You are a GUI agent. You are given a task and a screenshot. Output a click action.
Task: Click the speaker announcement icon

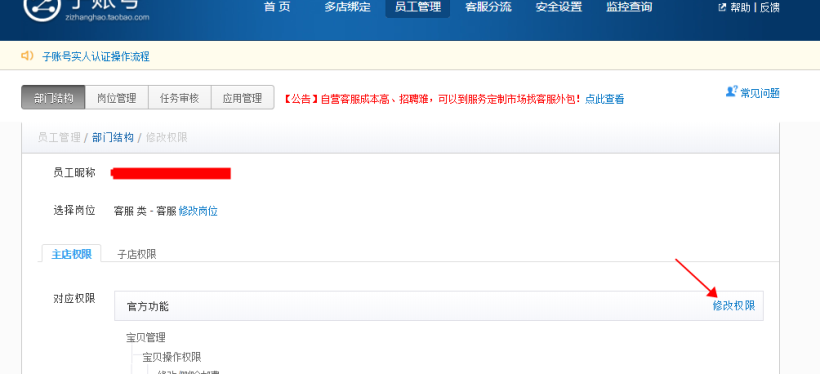pos(27,55)
